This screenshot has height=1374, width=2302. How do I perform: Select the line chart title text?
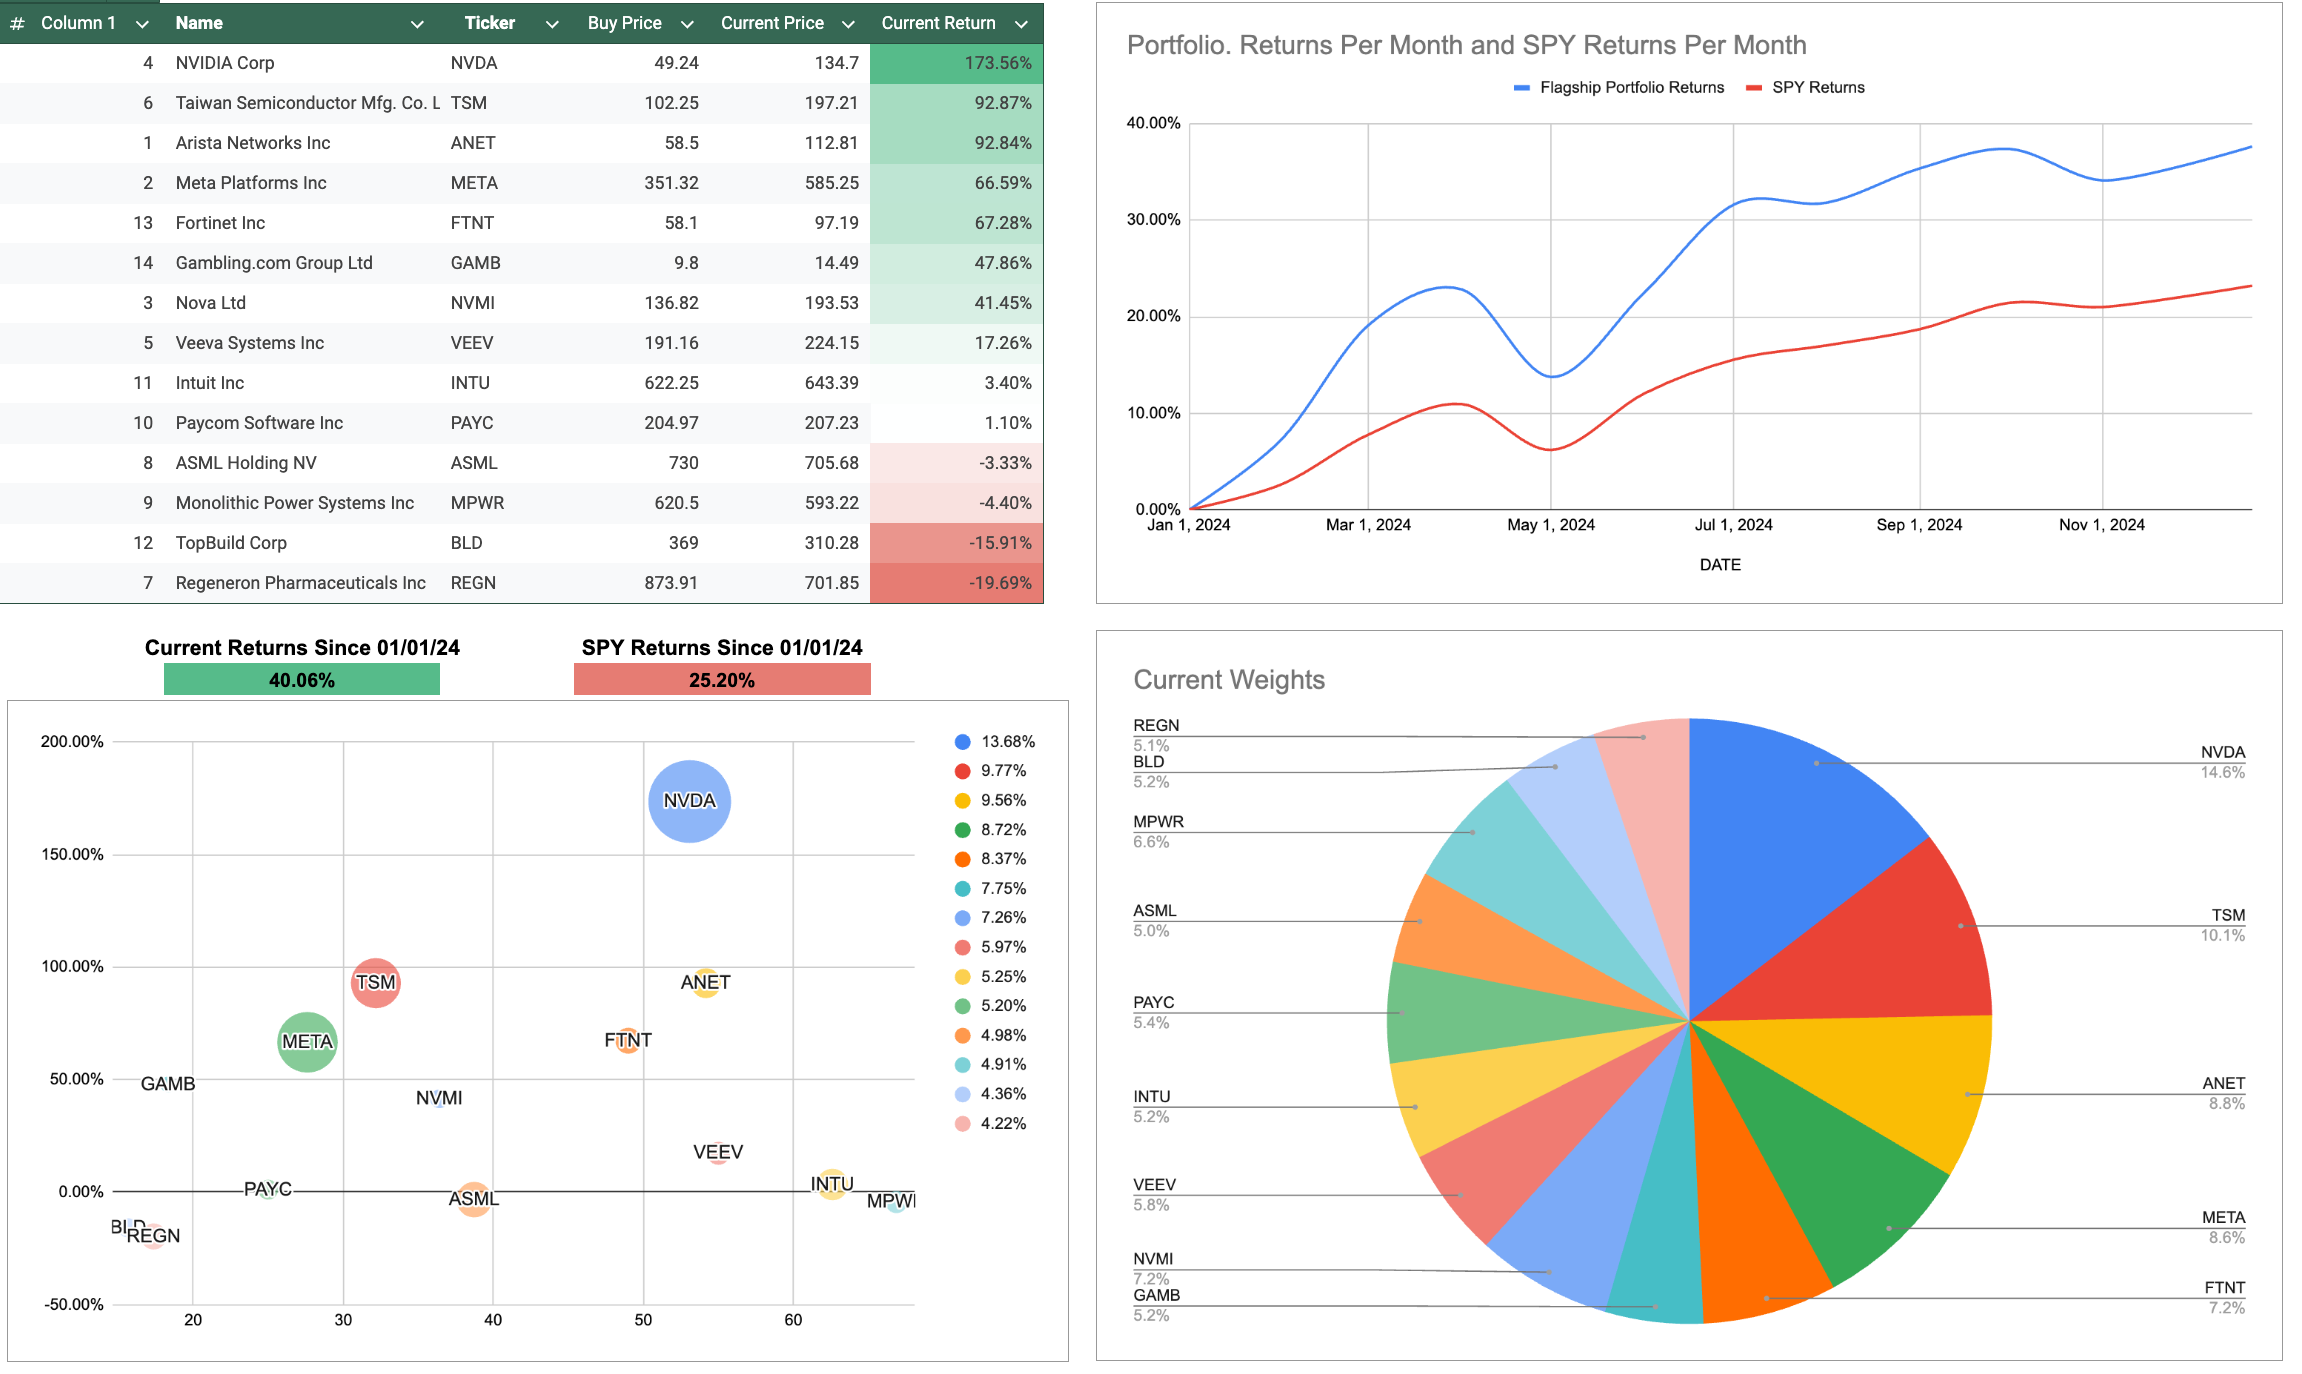click(x=1466, y=45)
